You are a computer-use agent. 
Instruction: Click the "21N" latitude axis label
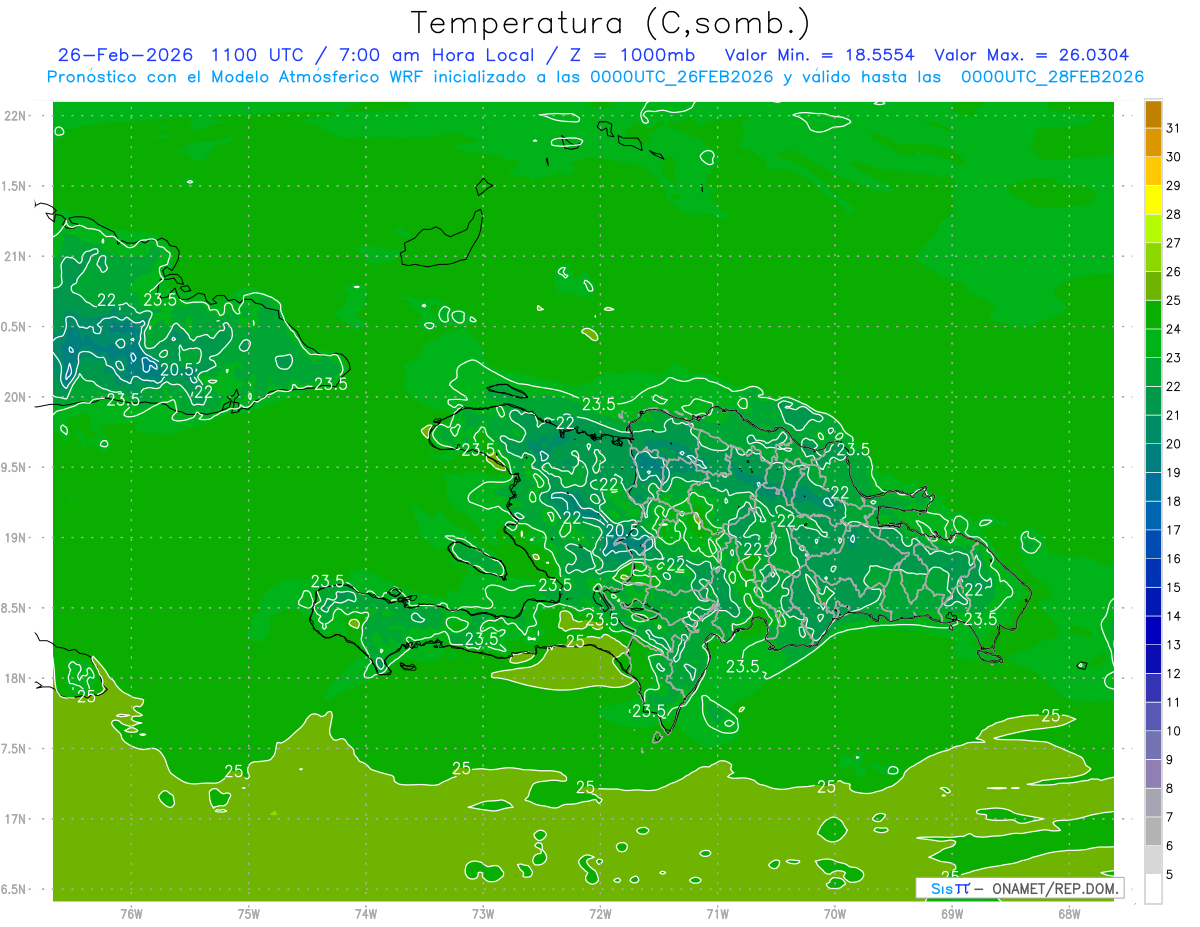click(15, 257)
